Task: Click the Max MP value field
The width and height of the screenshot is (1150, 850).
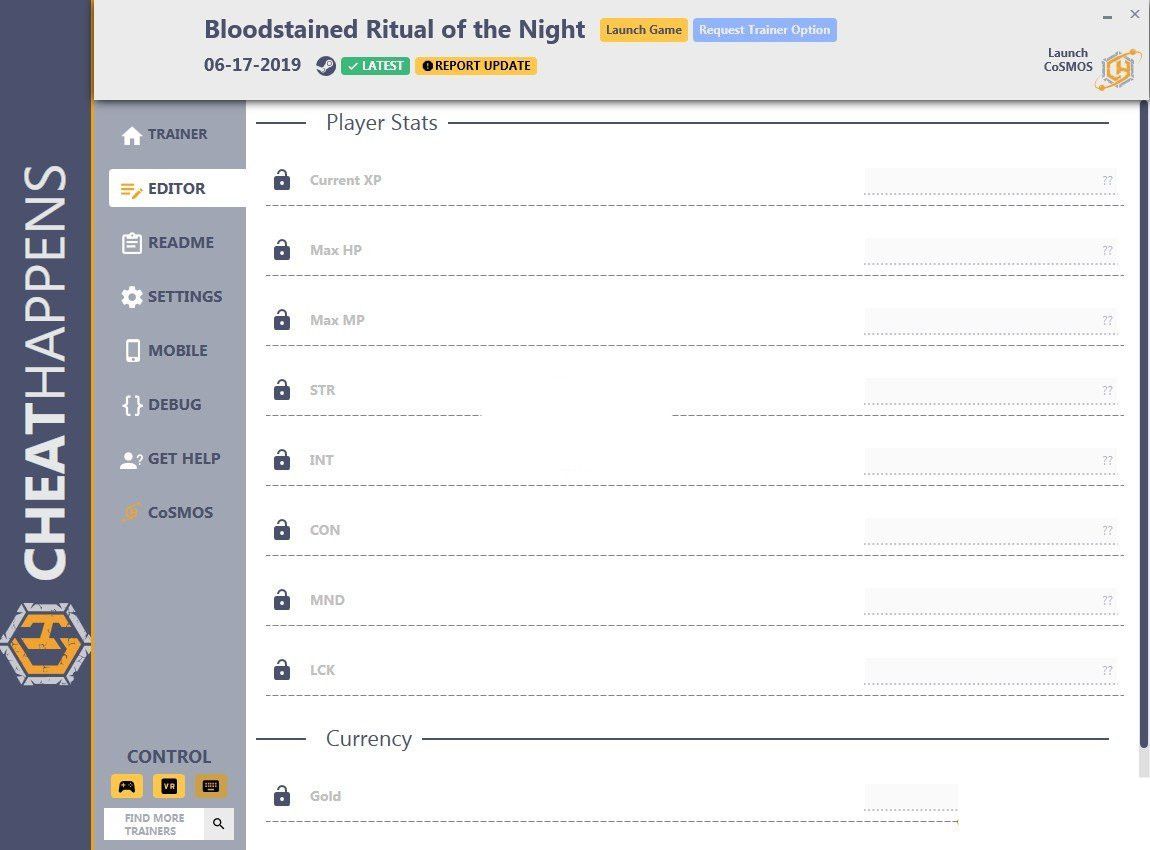Action: [990, 321]
